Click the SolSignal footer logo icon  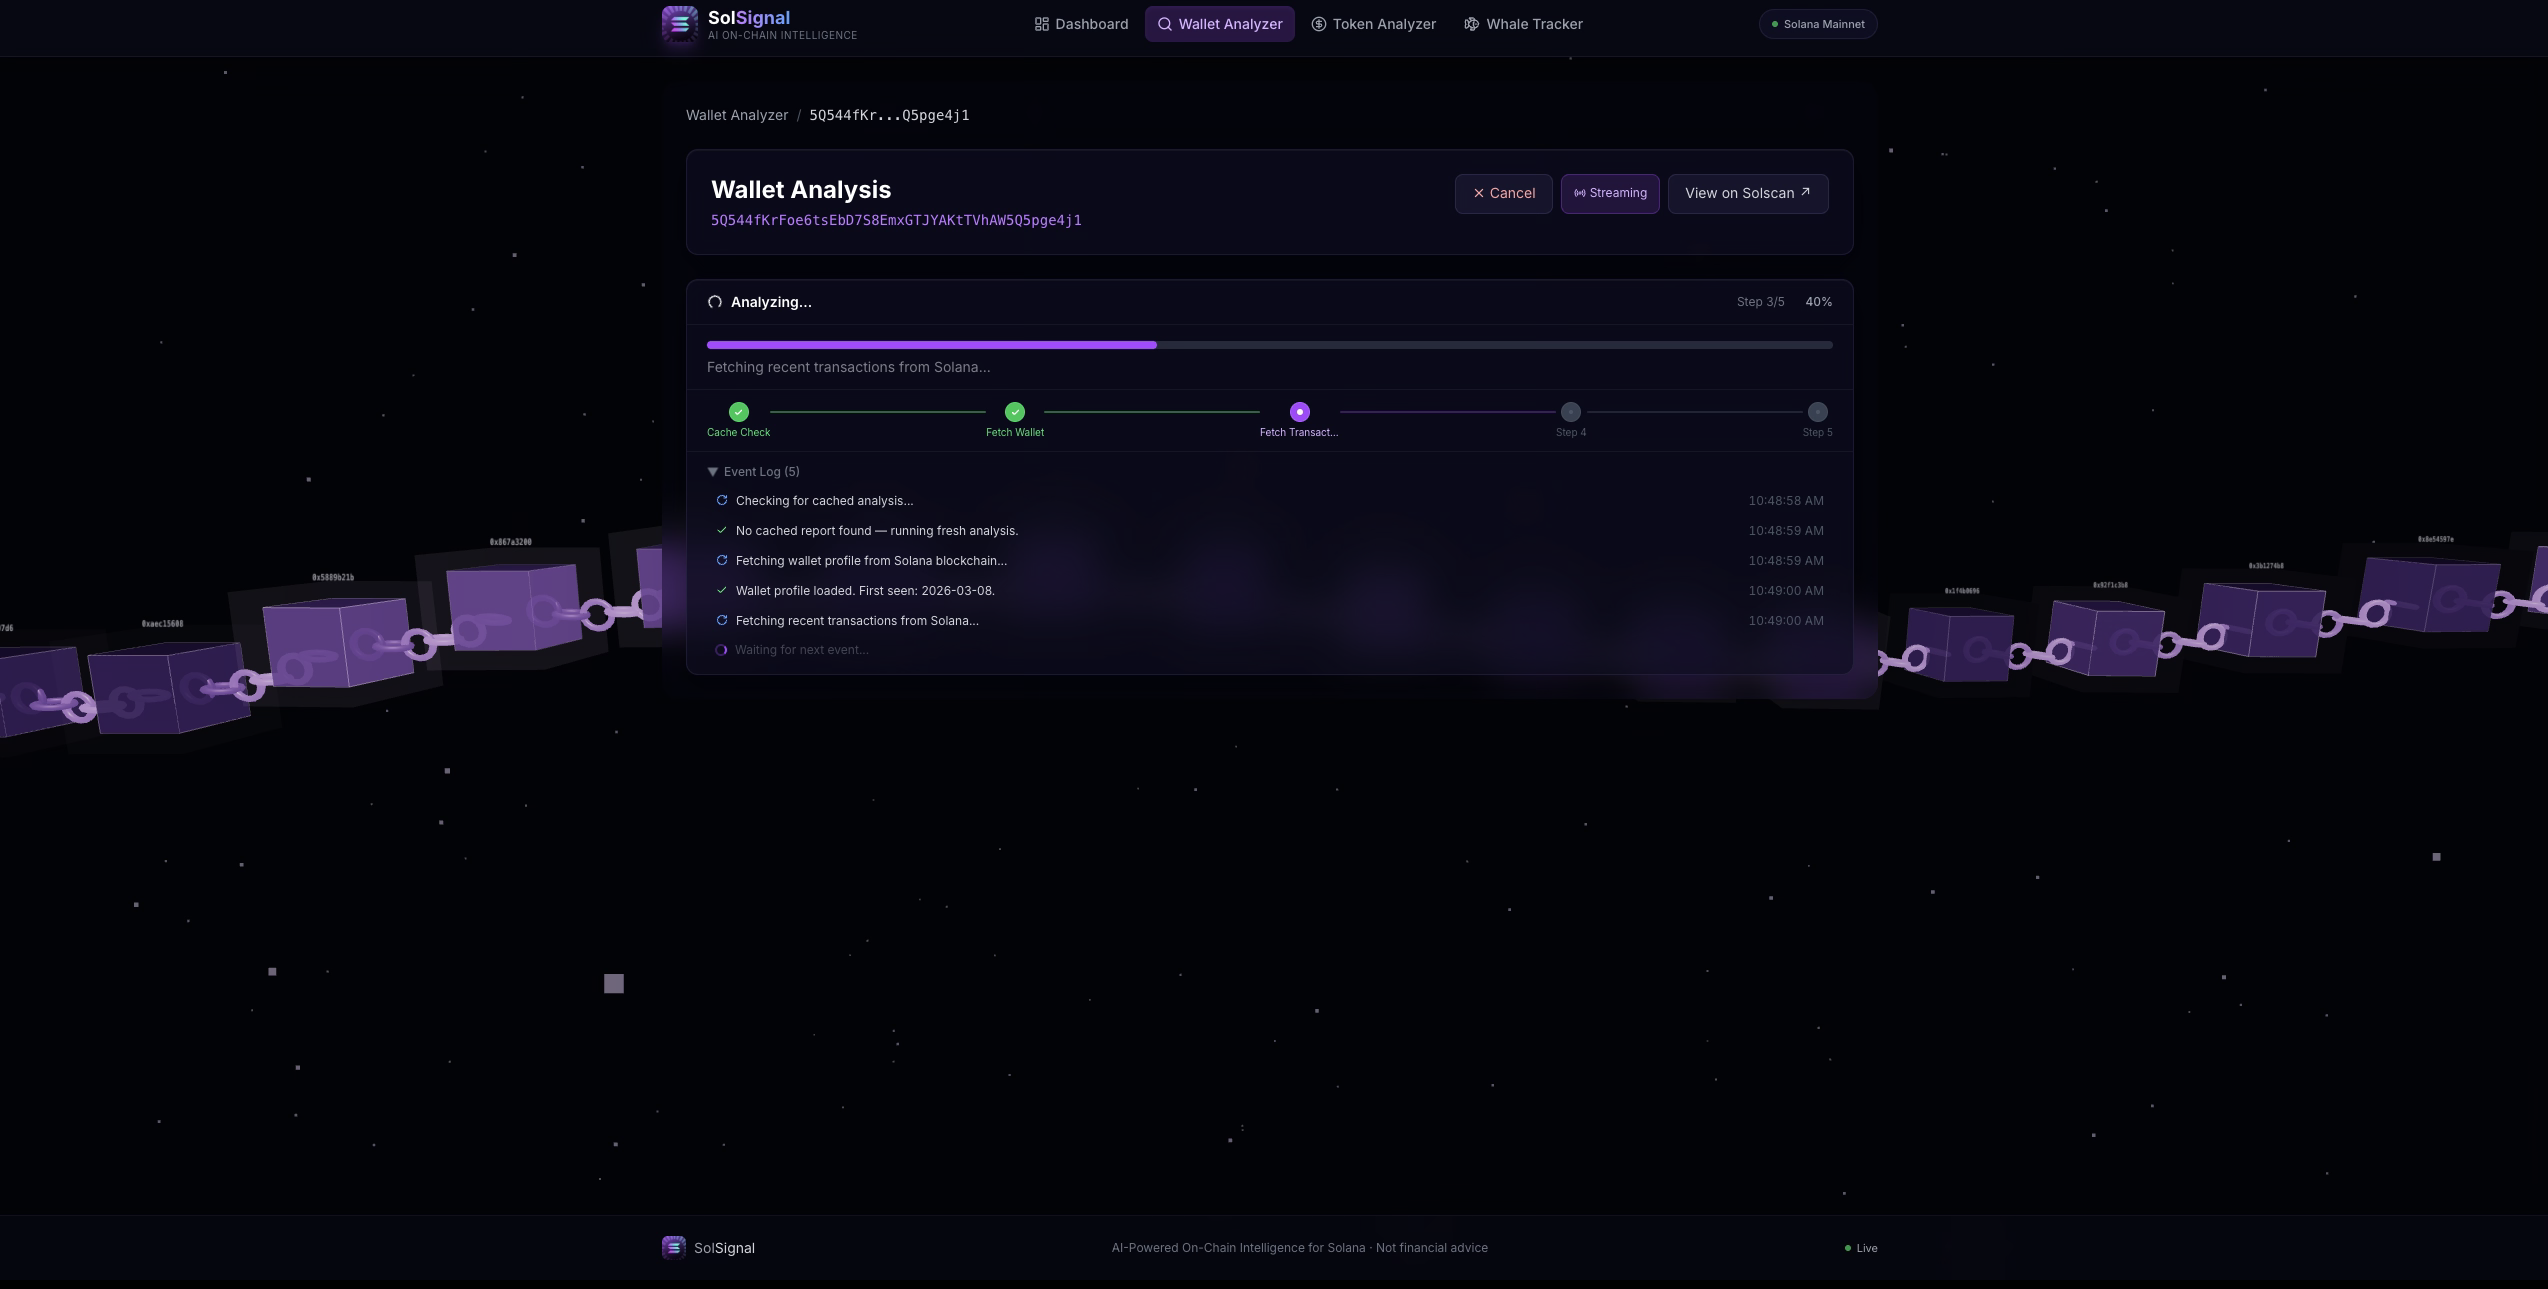tap(673, 1247)
